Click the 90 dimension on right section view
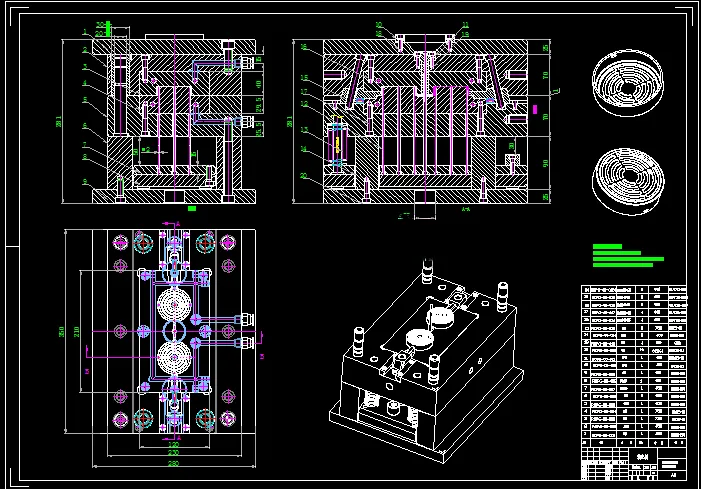701x489 pixels. pos(545,164)
